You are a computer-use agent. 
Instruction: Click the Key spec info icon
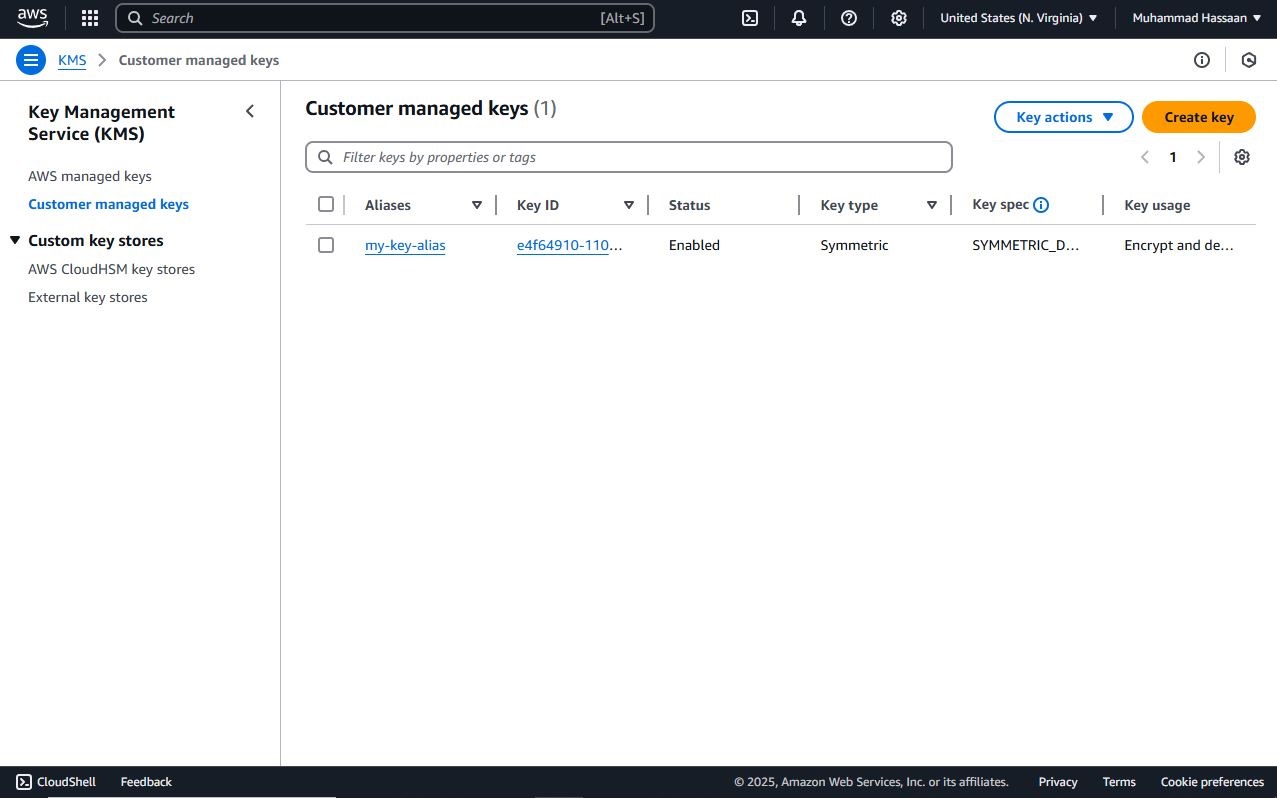click(x=1041, y=205)
